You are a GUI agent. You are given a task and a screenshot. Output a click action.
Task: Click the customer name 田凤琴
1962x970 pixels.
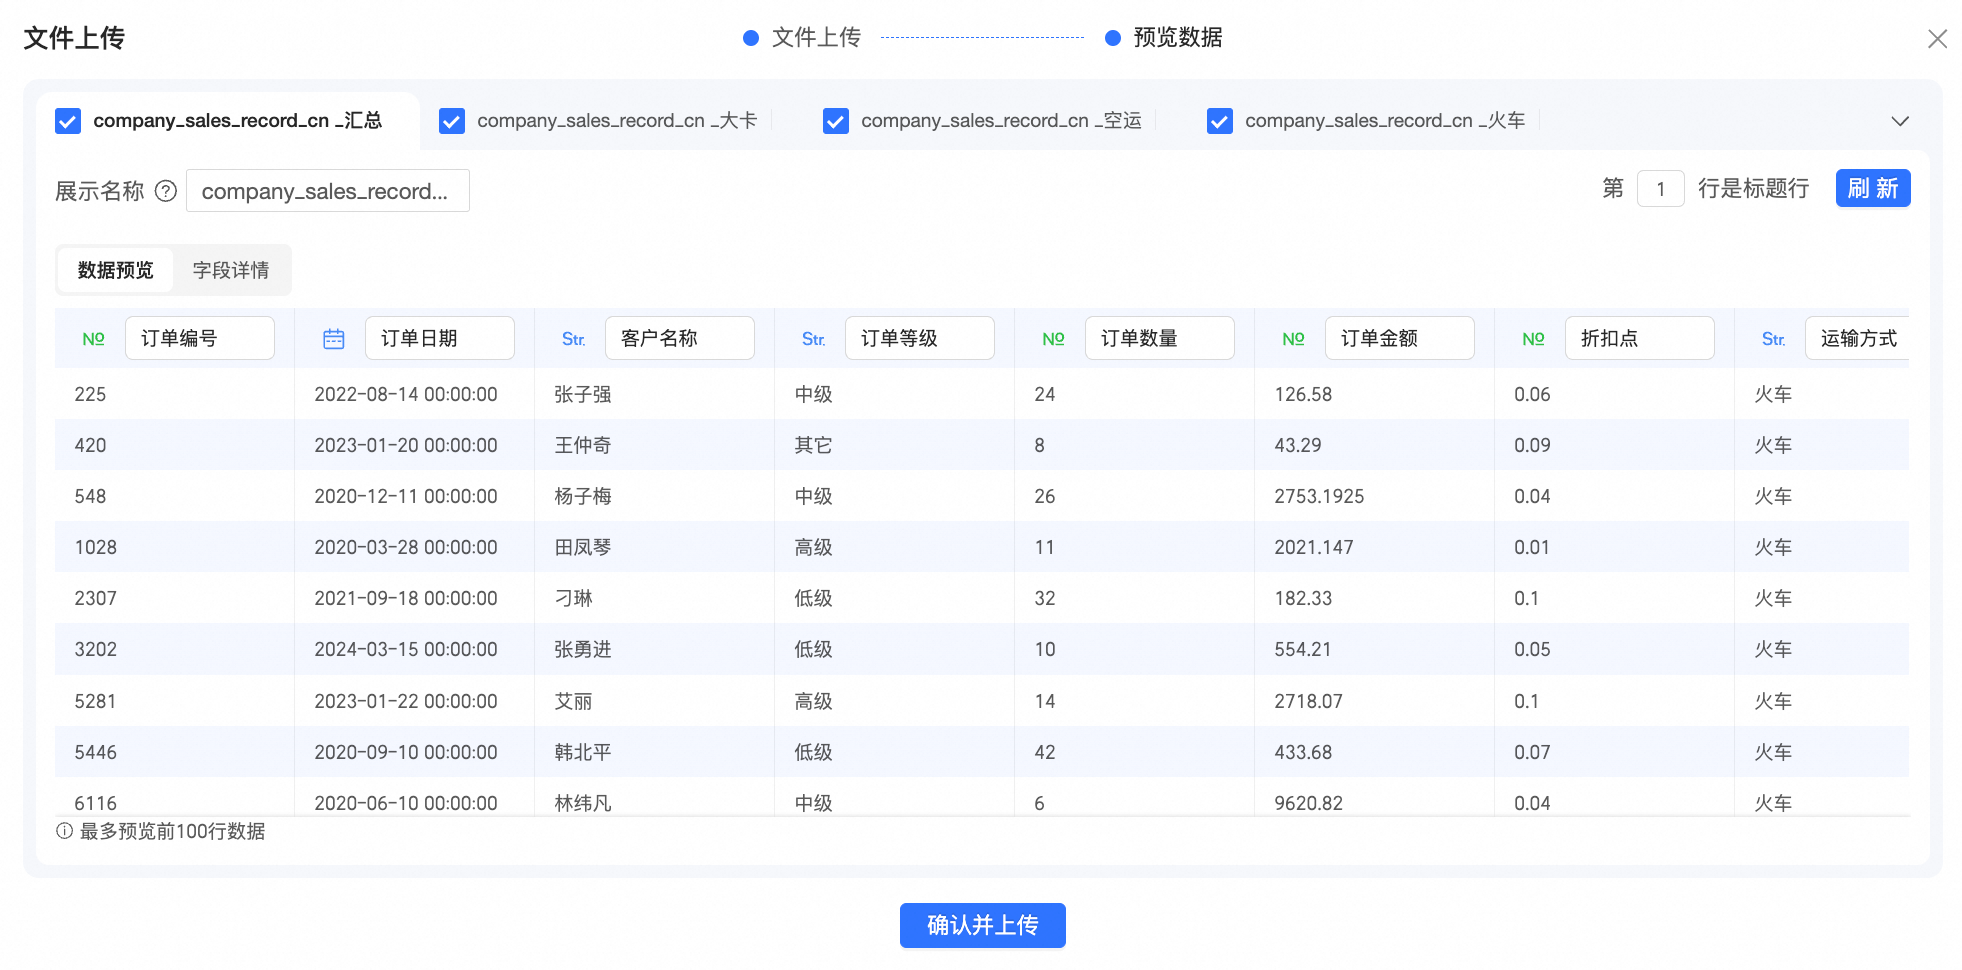[x=583, y=547]
